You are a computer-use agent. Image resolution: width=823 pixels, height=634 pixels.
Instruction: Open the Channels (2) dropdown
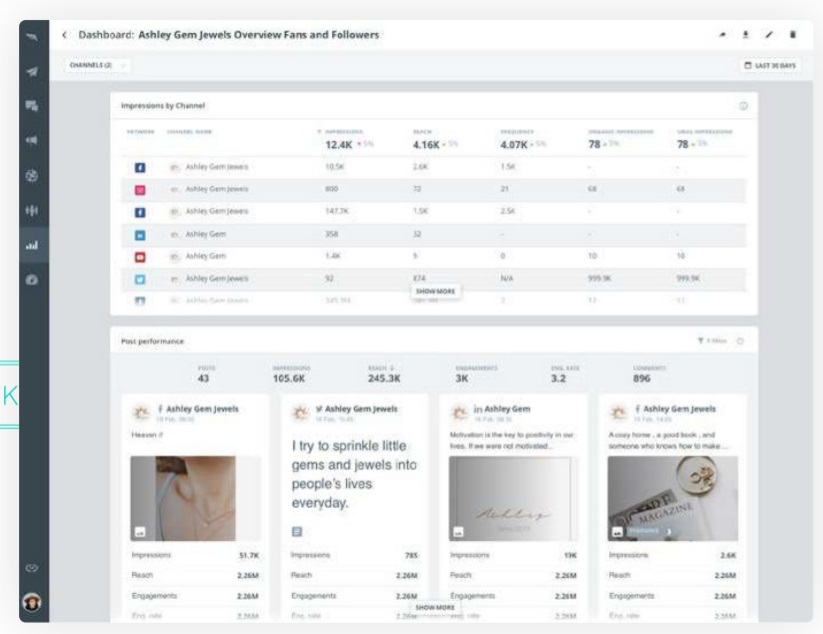[97, 65]
